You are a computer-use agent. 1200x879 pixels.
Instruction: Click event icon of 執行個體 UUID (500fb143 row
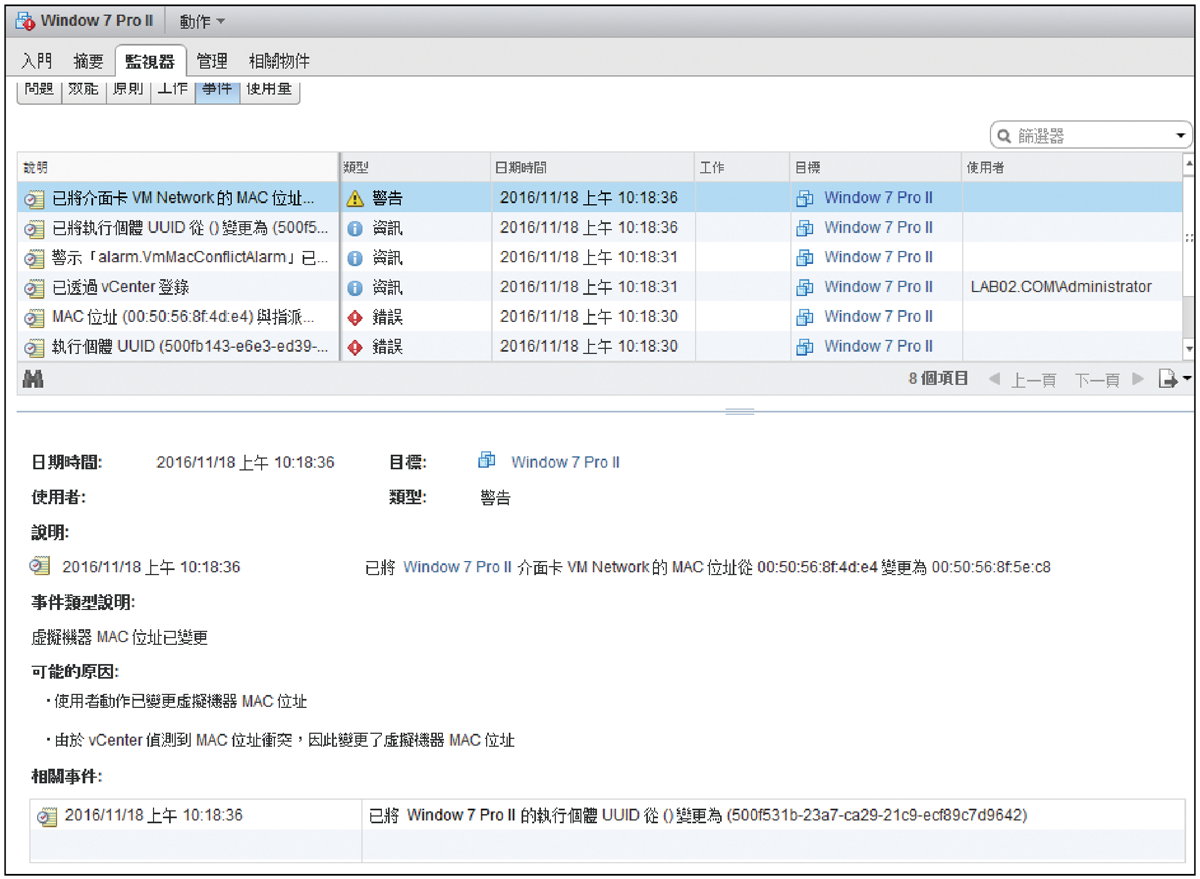[35, 347]
